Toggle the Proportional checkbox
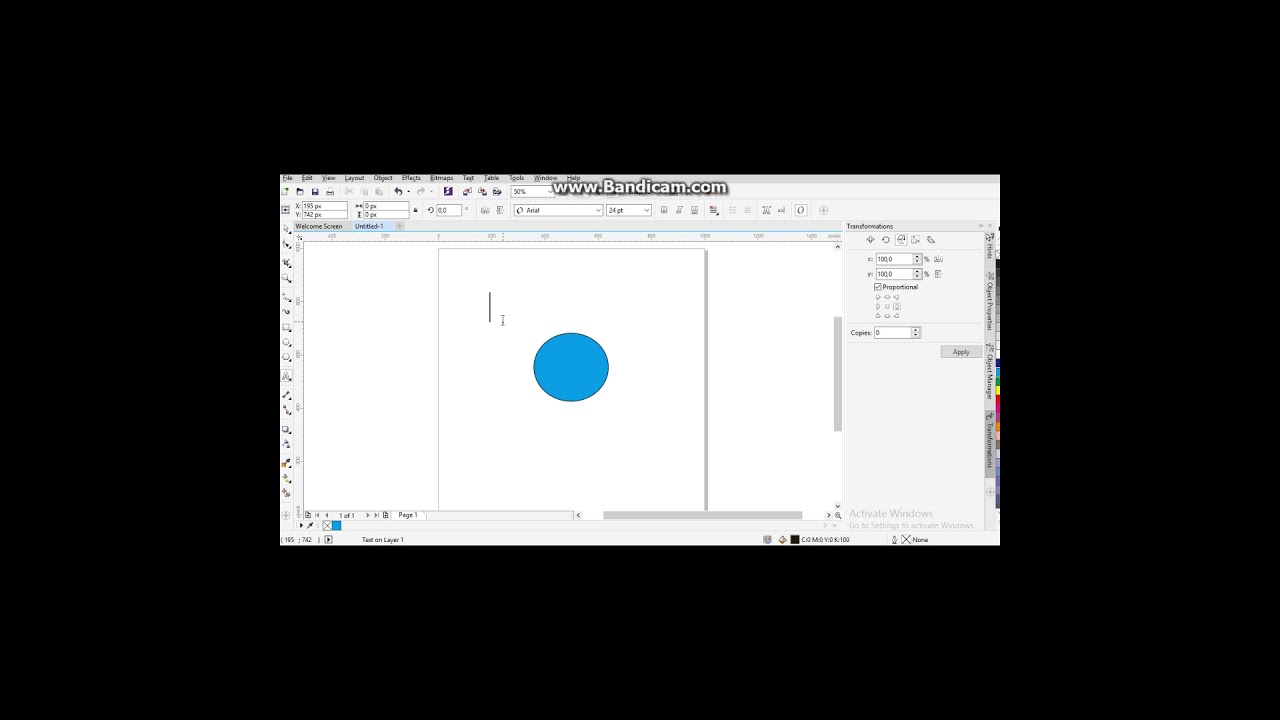Viewport: 1280px width, 720px height. [x=878, y=287]
